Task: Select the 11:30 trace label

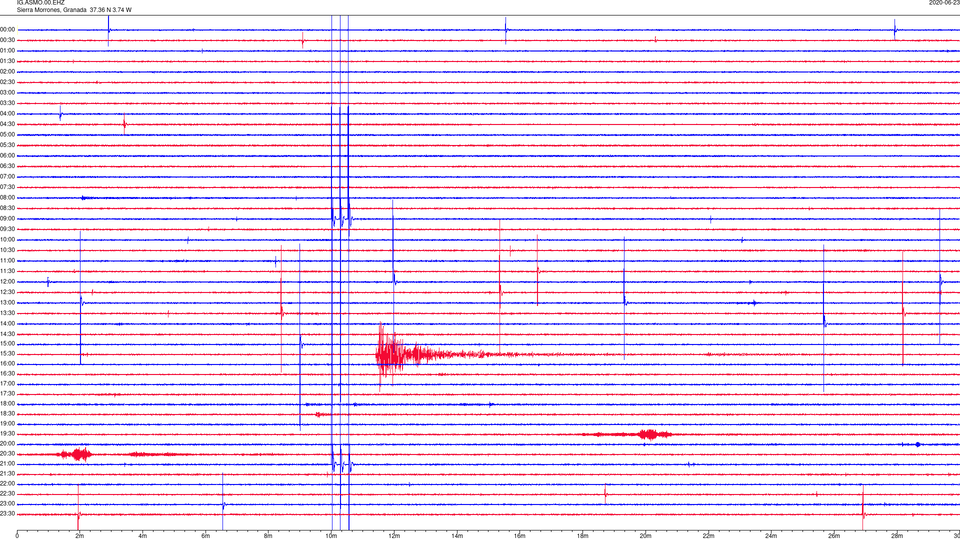Action: pos(7,271)
